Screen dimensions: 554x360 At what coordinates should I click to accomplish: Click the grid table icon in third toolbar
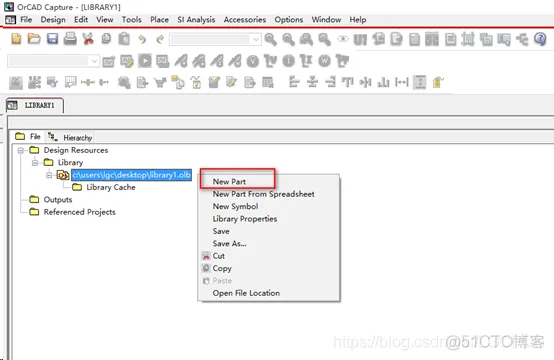tap(268, 83)
